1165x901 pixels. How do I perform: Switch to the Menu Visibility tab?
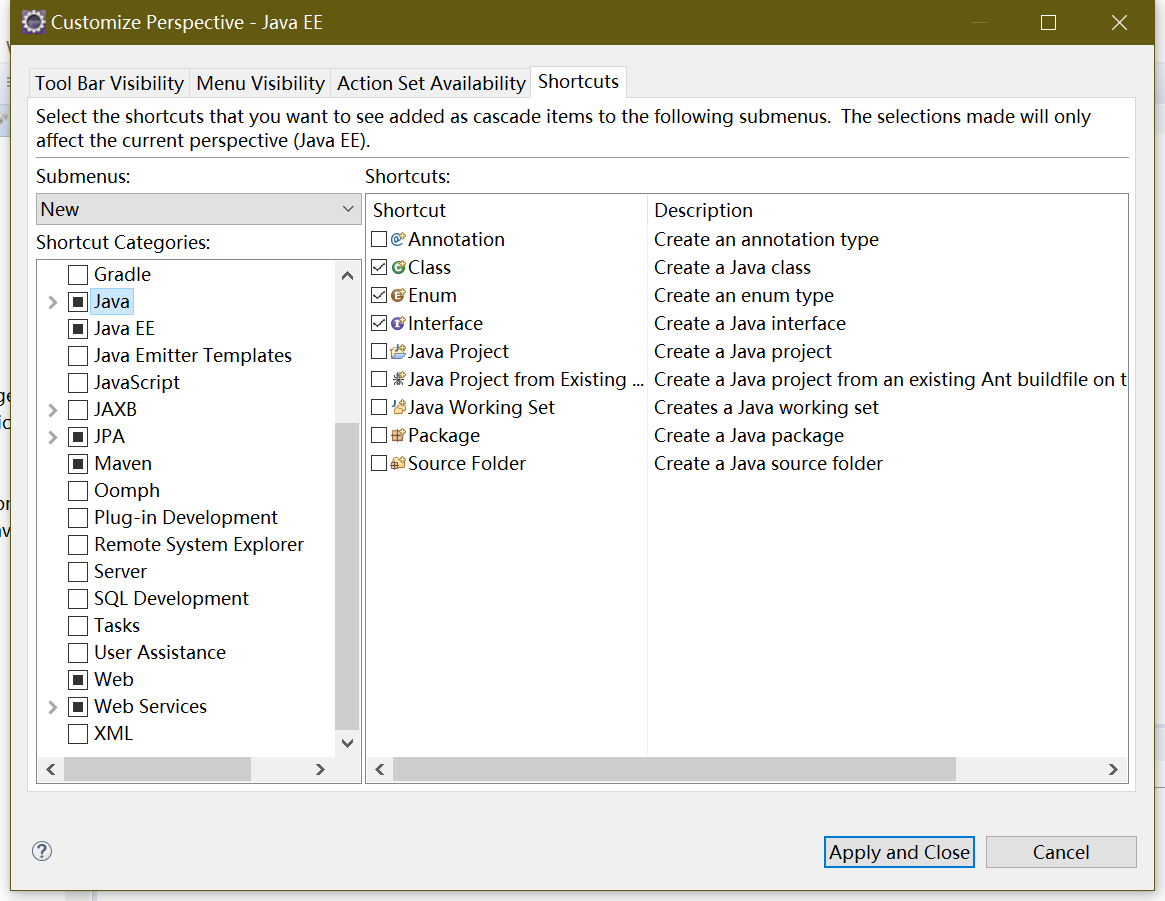[261, 83]
